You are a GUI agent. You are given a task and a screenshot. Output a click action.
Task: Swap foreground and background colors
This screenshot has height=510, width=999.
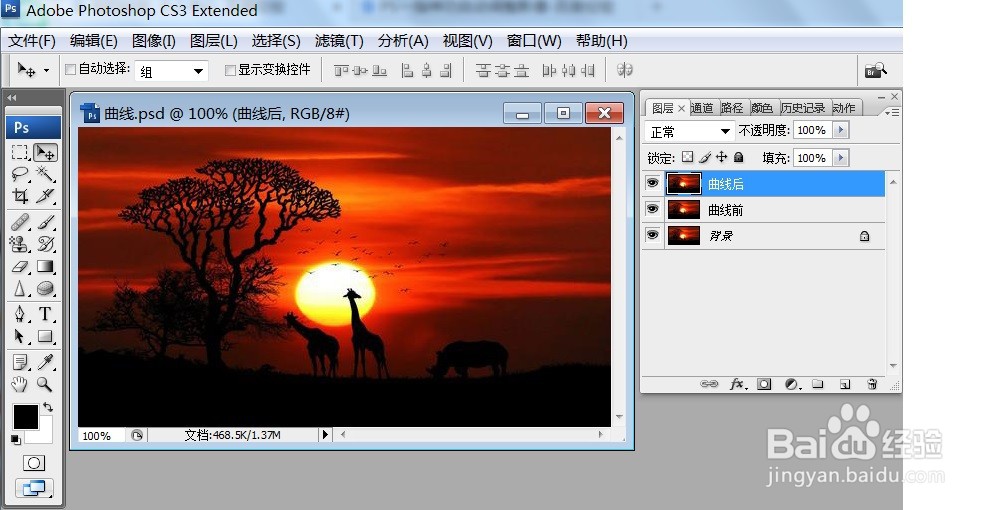(48, 406)
